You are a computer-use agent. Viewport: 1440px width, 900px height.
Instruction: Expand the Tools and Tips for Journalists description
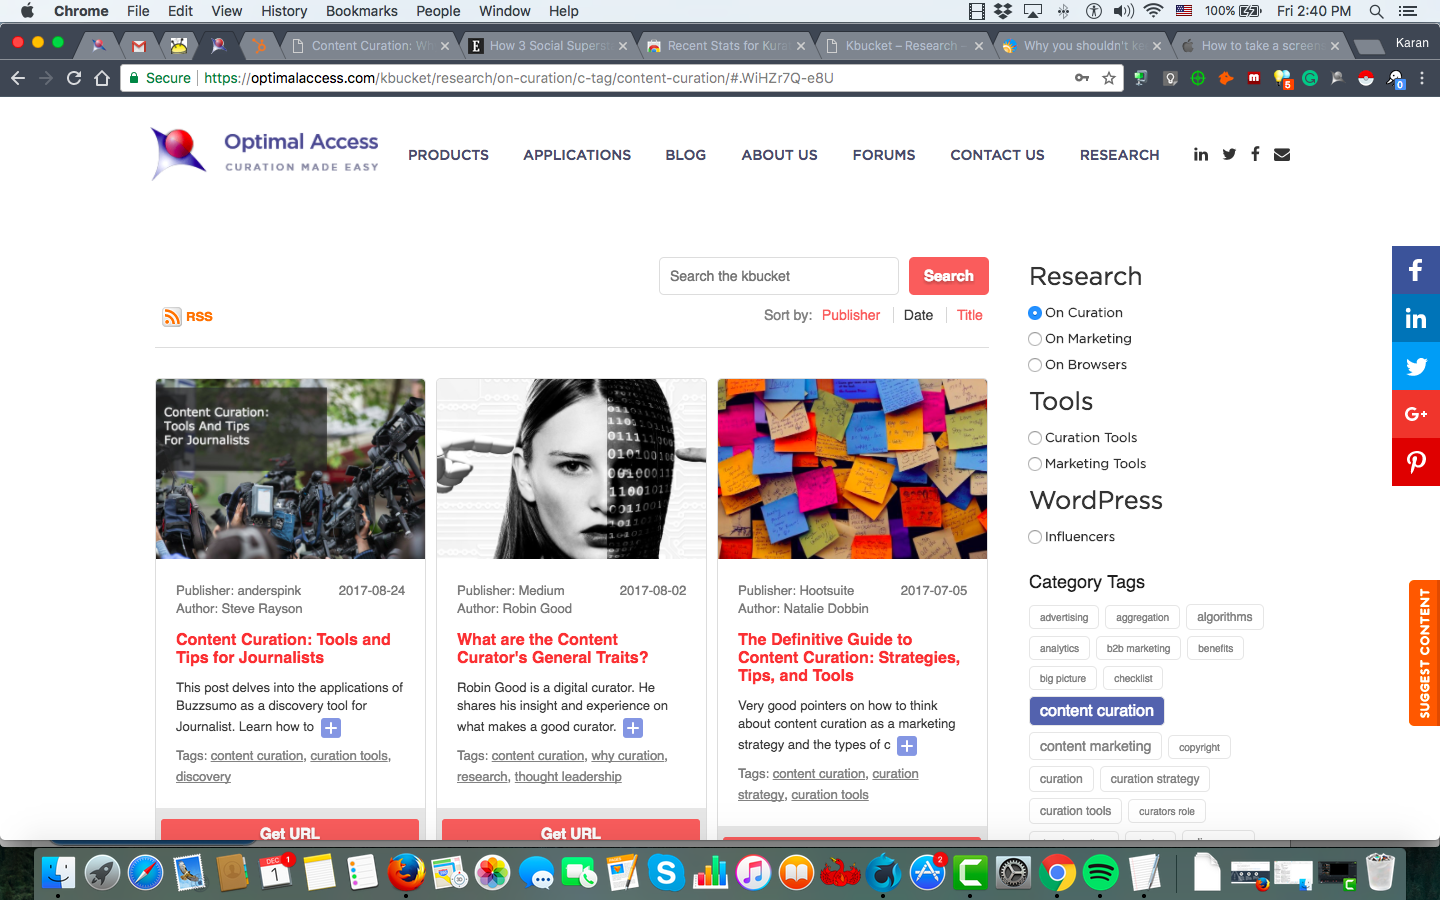coord(331,728)
